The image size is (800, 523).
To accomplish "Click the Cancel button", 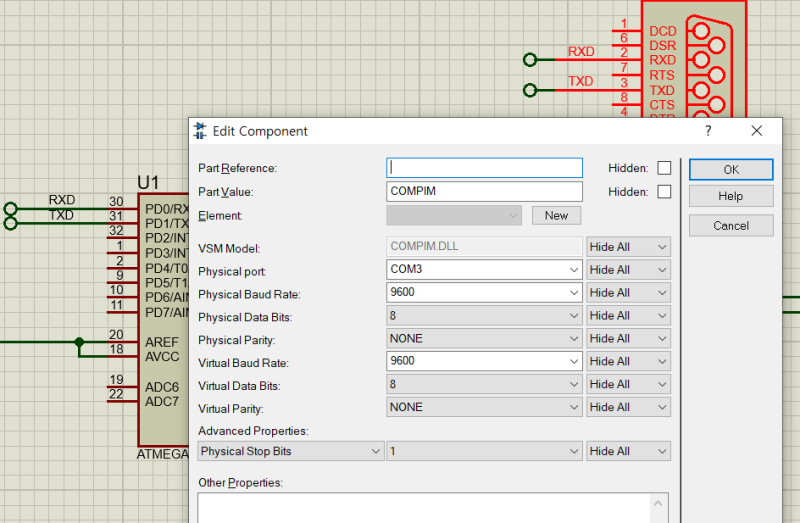I will coord(731,226).
